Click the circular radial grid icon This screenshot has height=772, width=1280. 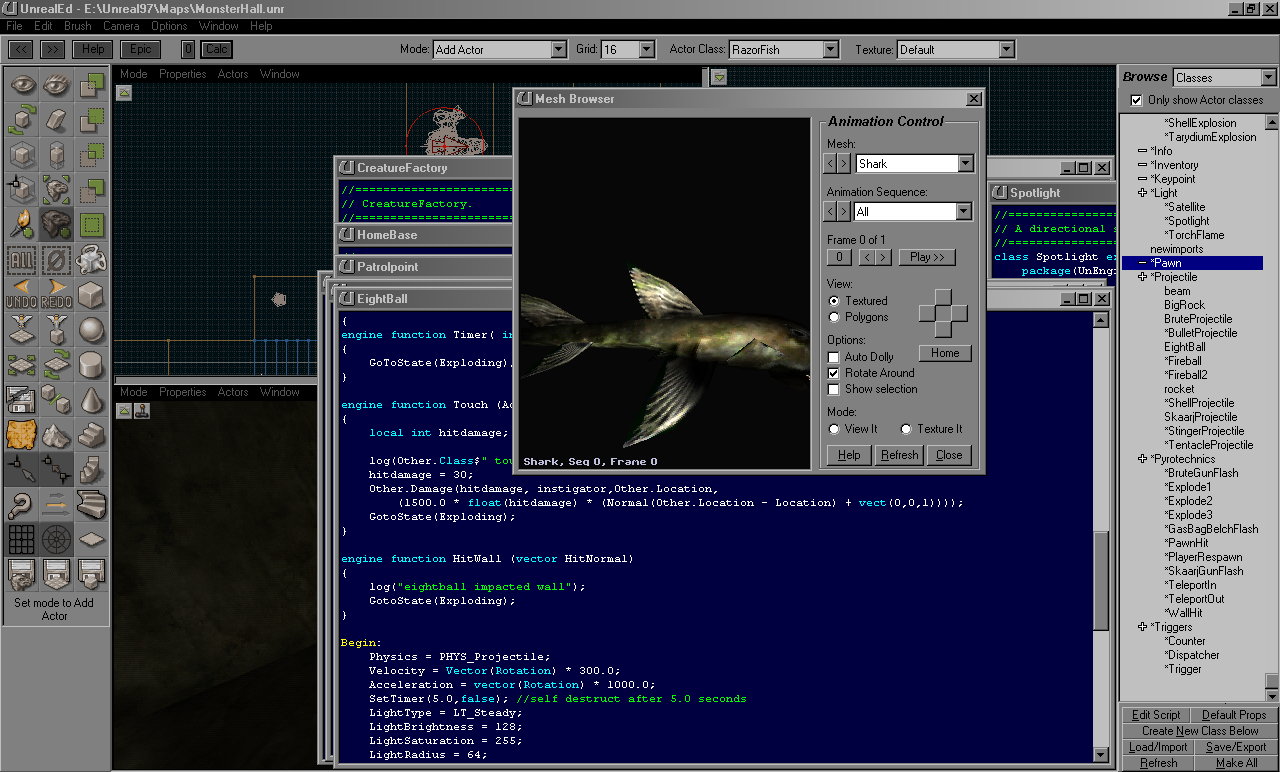(x=56, y=540)
